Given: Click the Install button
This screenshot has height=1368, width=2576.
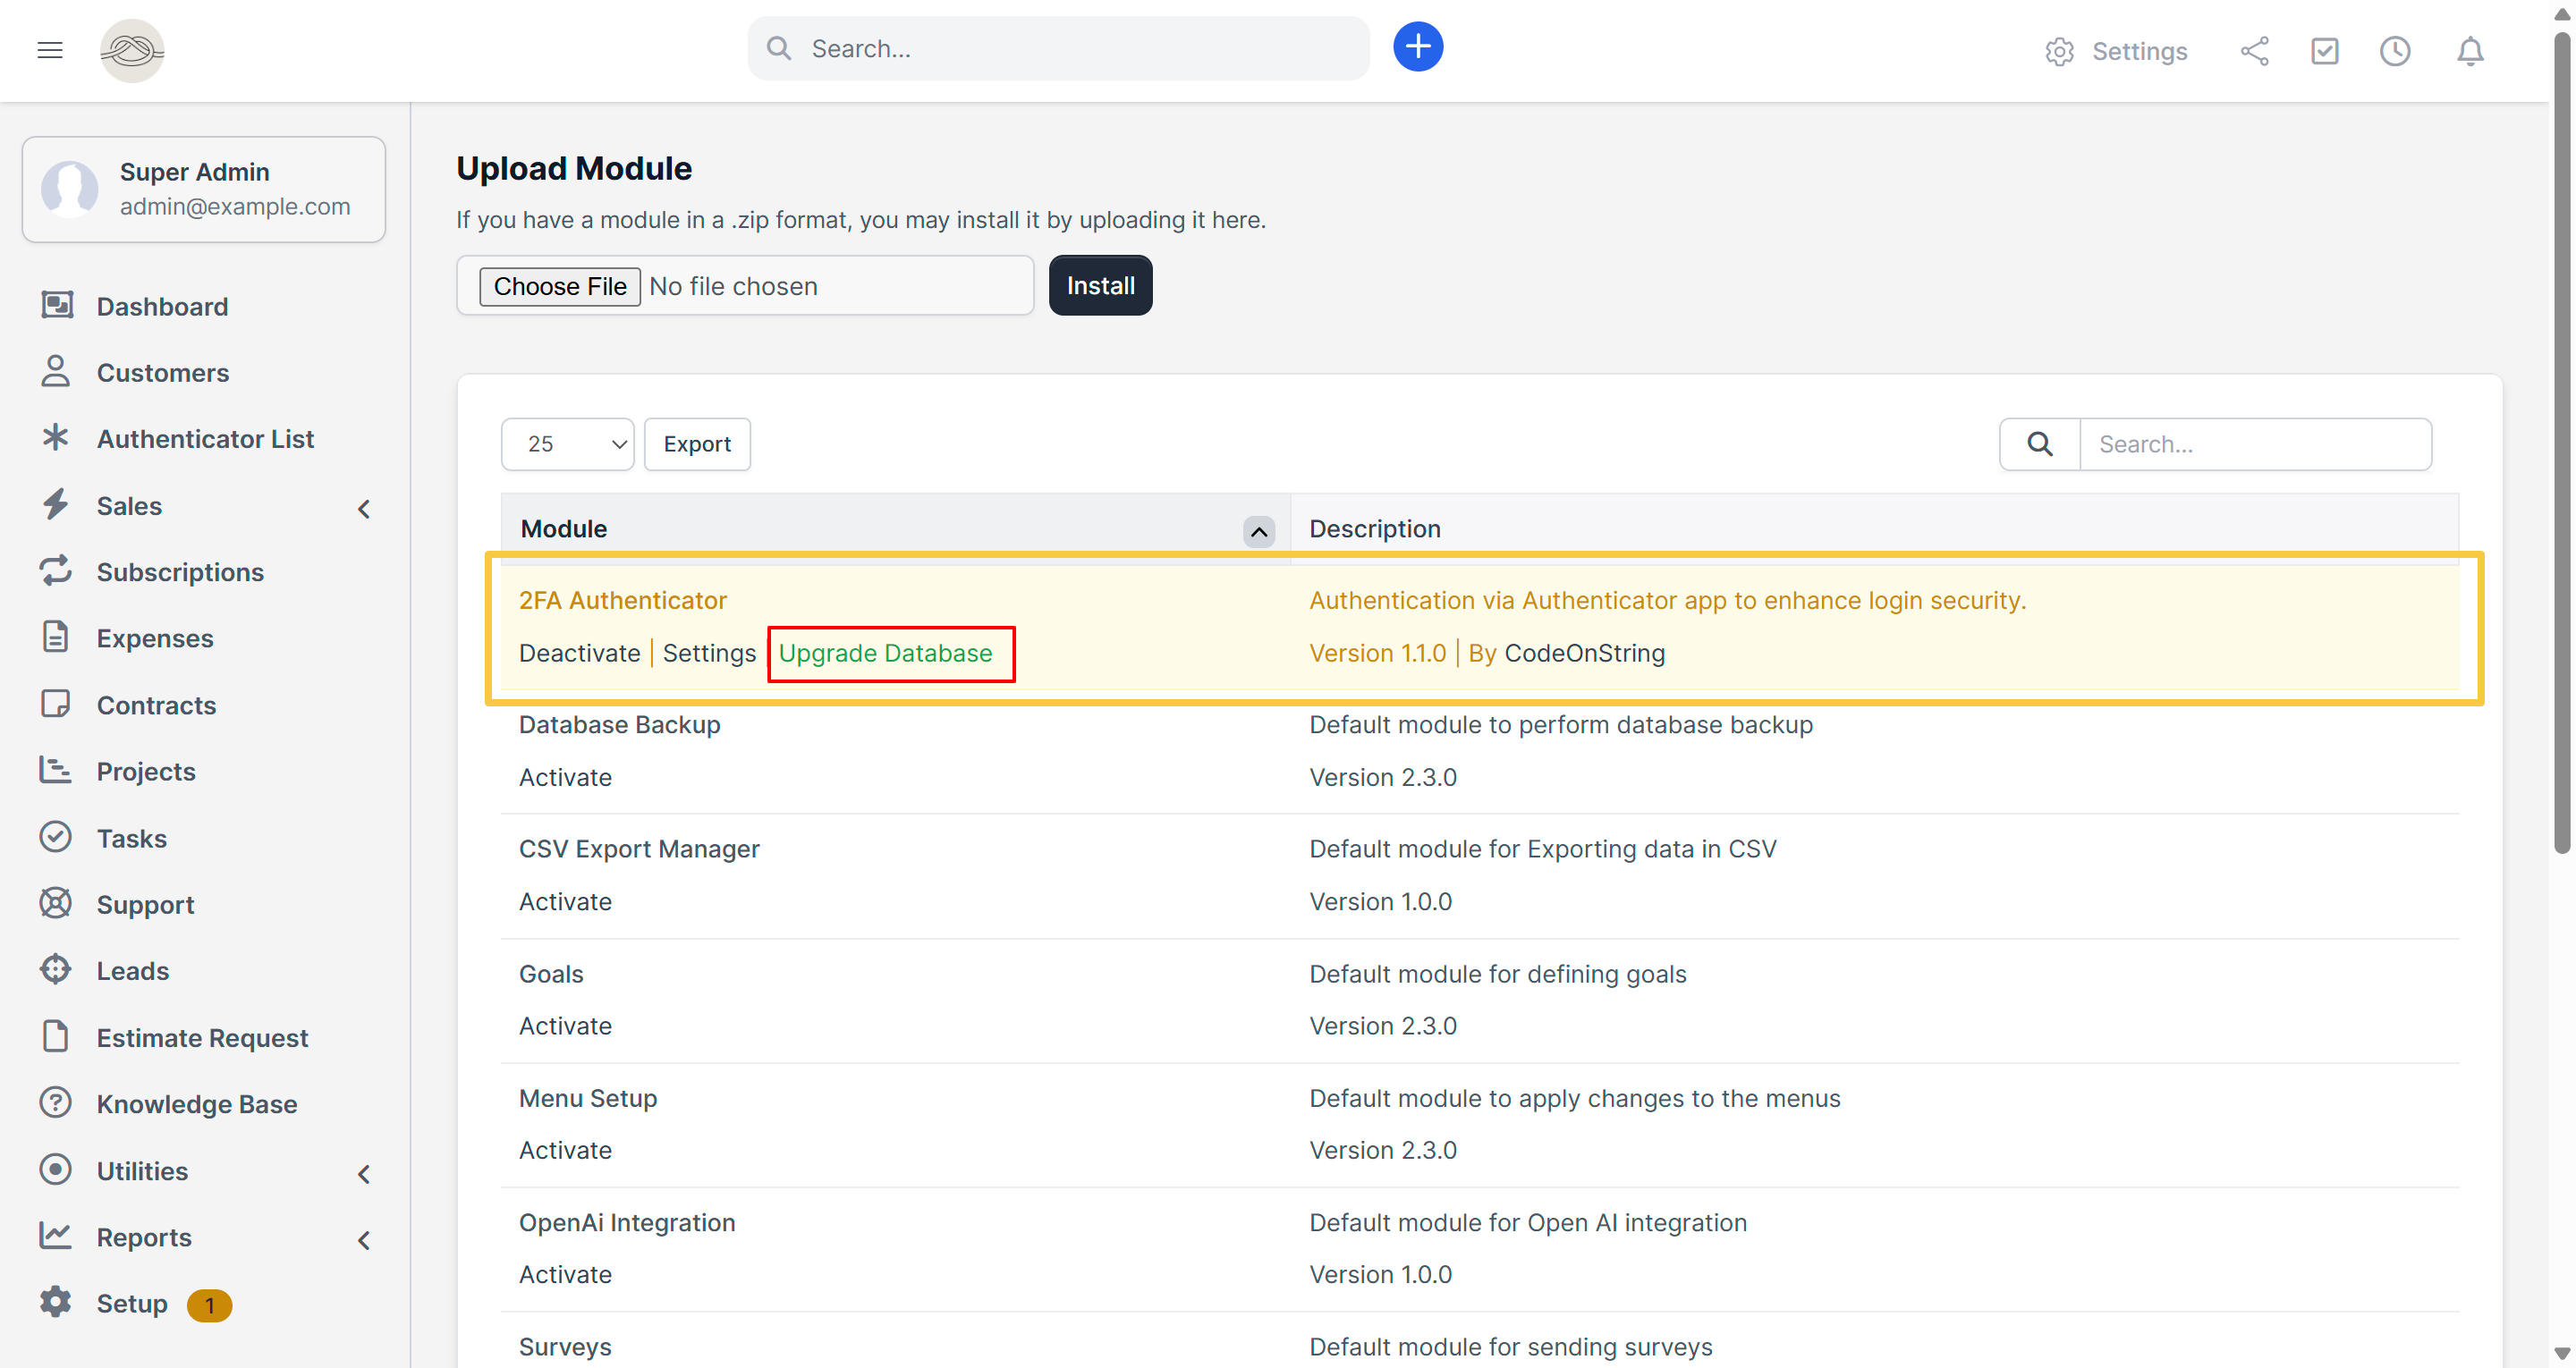Looking at the screenshot, I should 1100,285.
